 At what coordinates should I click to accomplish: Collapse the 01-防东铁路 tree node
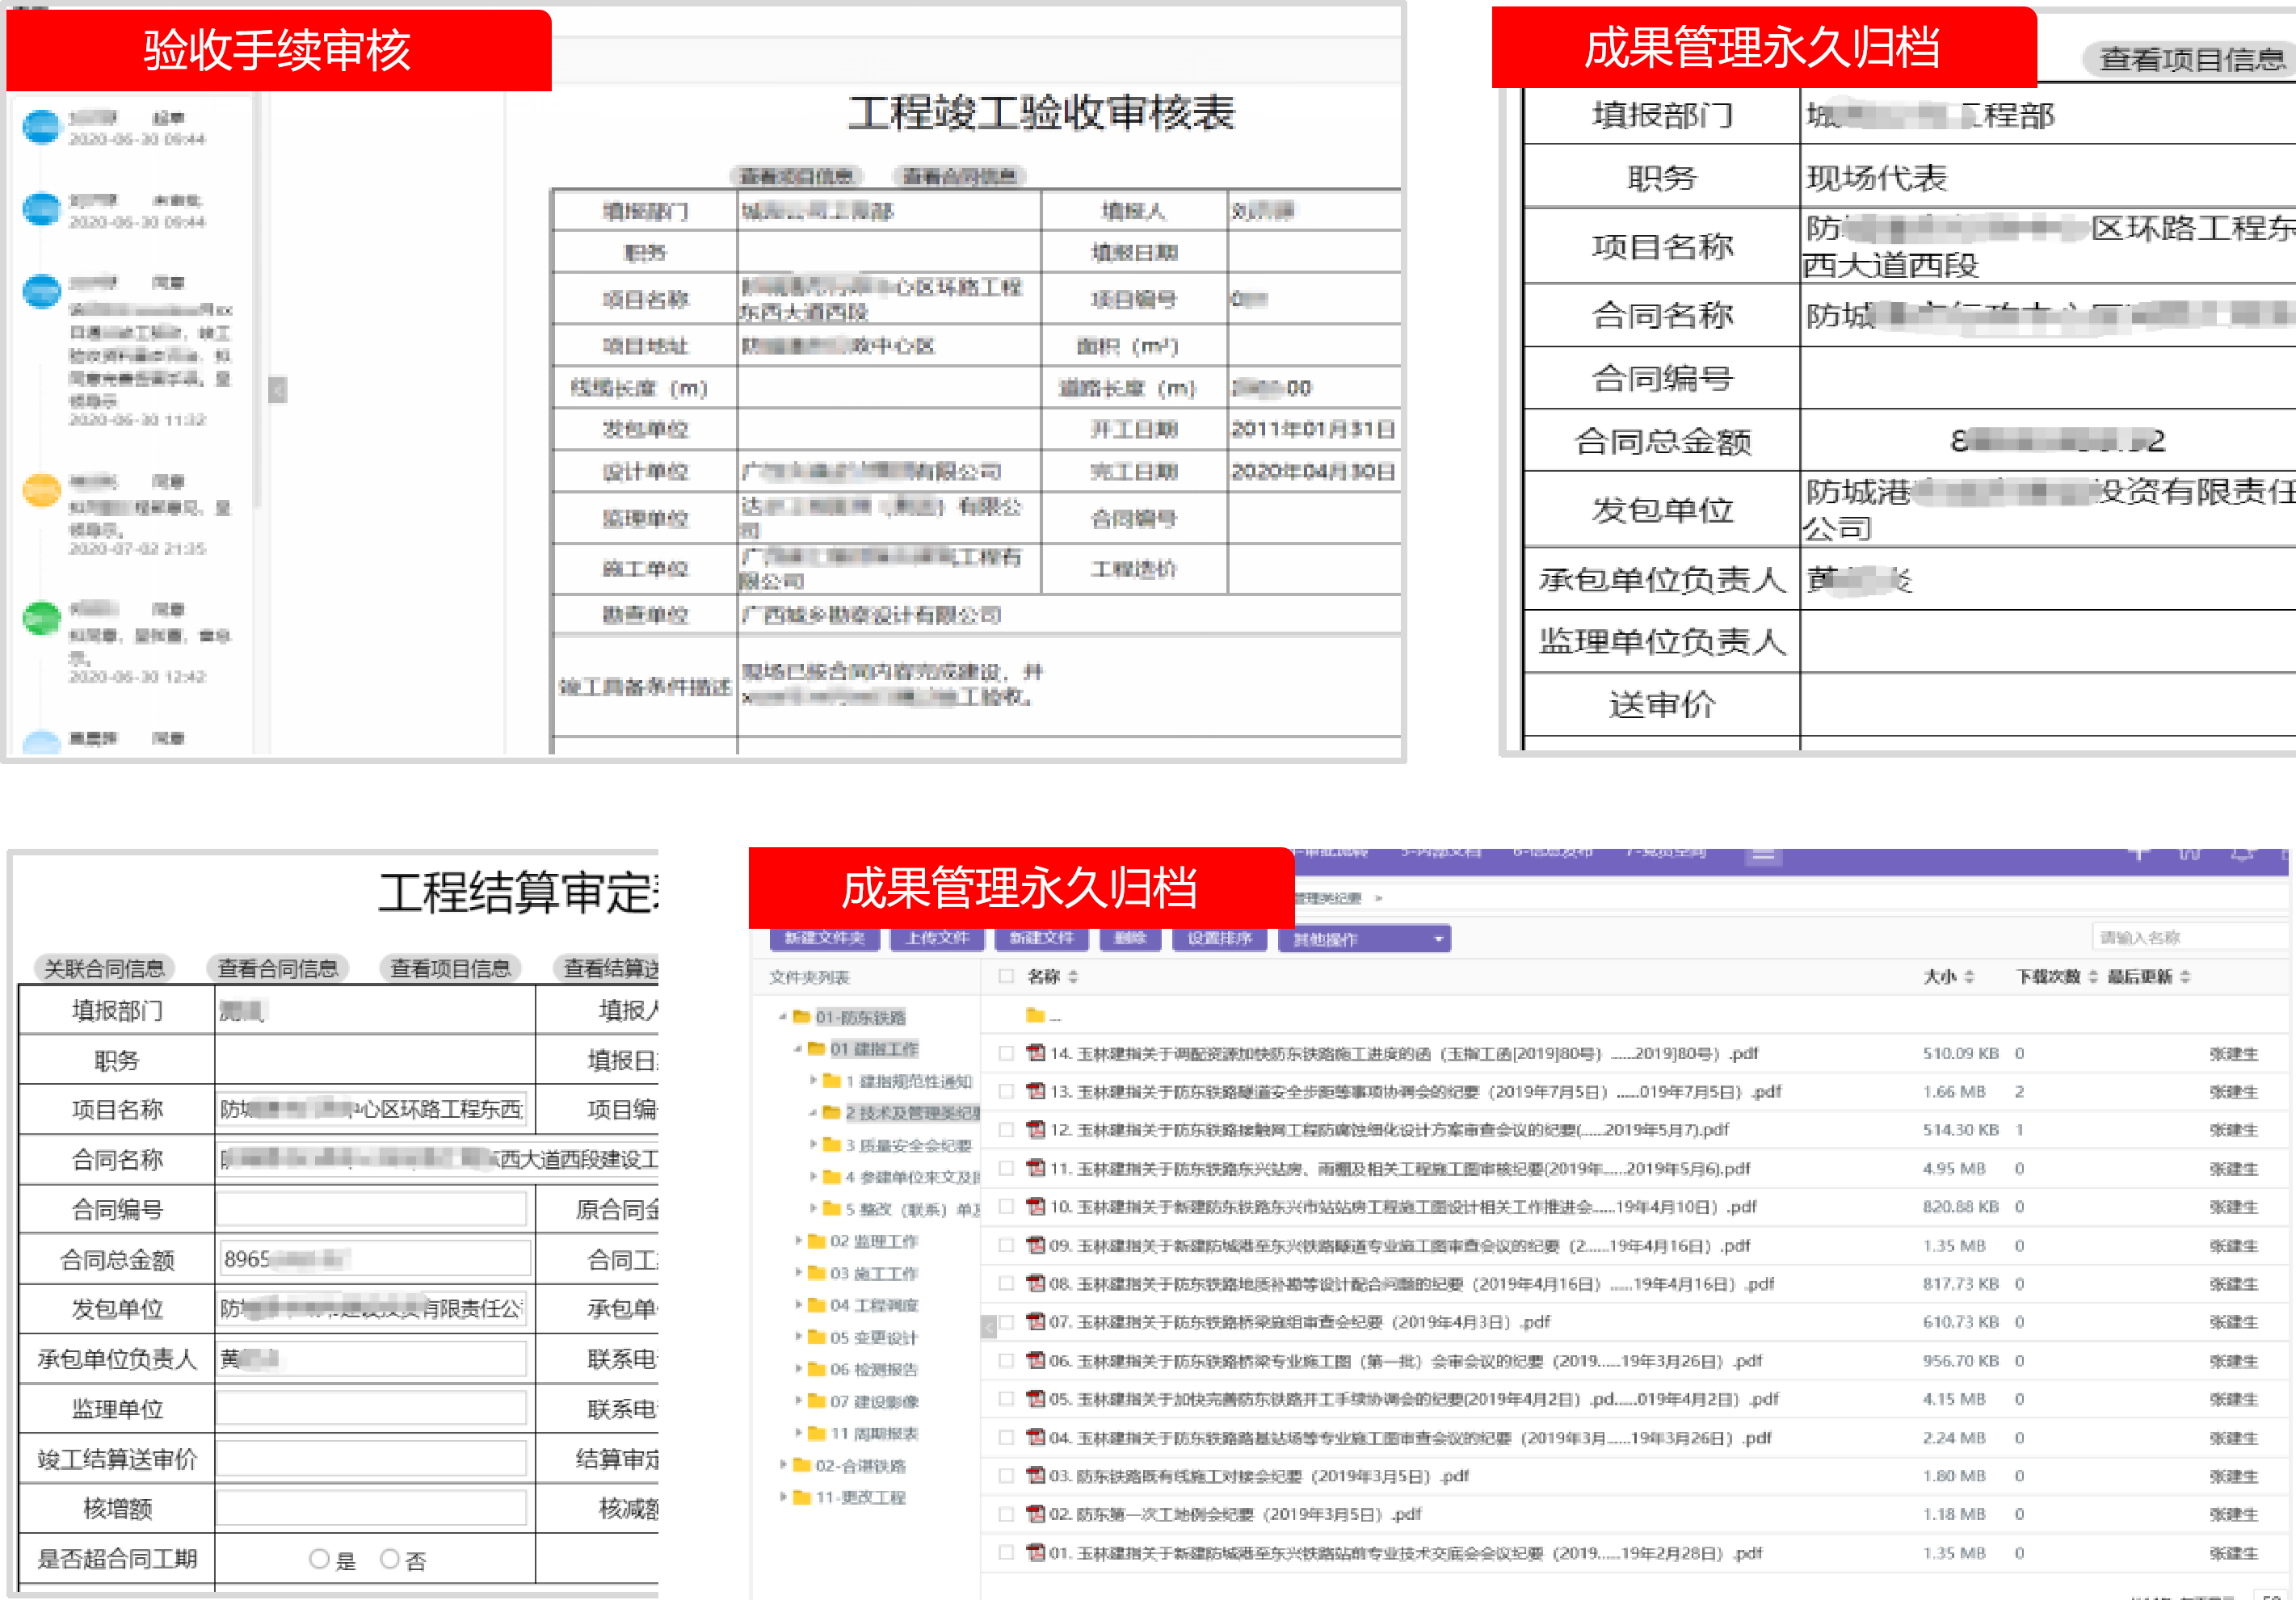coord(783,1015)
